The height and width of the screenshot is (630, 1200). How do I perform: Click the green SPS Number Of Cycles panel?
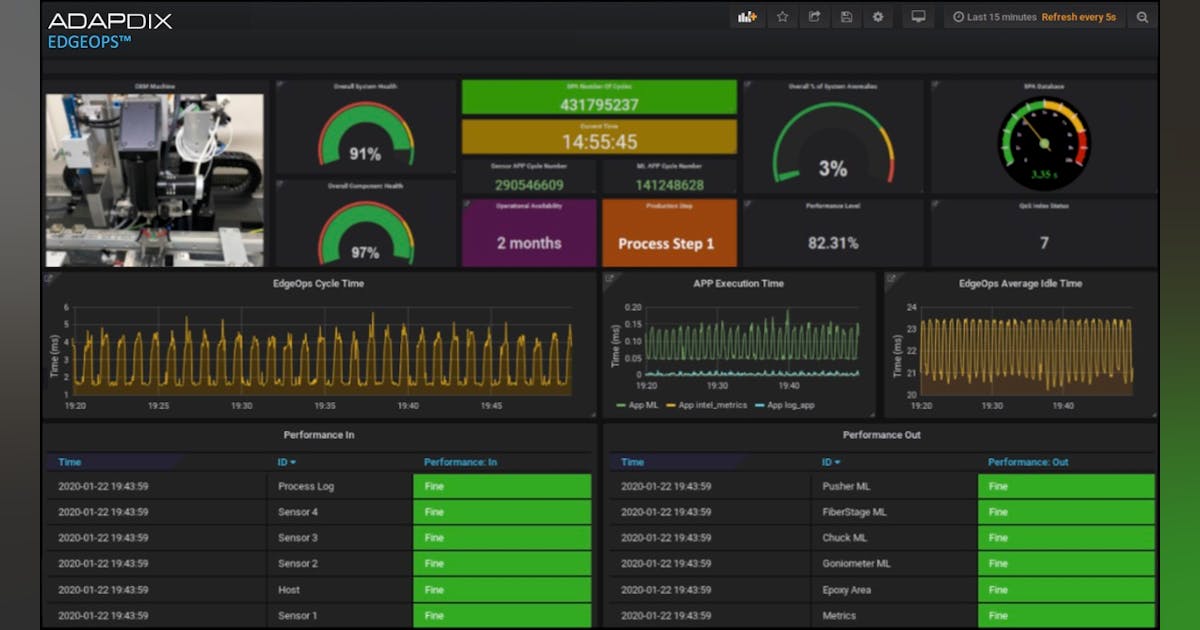598,99
